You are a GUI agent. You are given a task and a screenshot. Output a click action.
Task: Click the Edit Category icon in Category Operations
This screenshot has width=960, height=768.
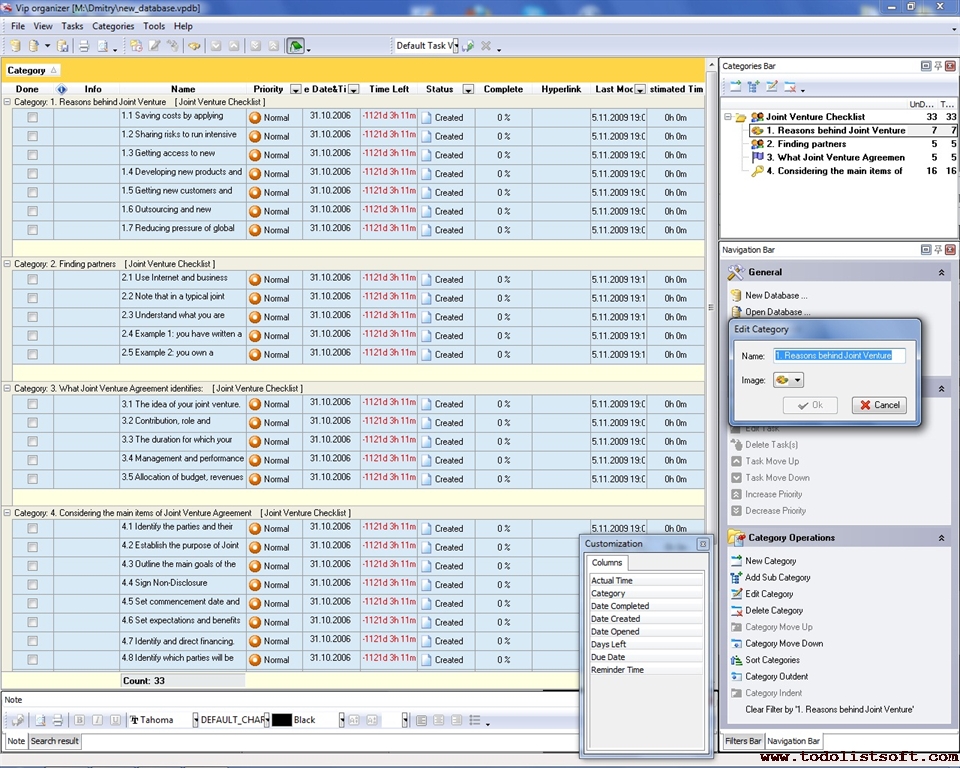coord(736,594)
